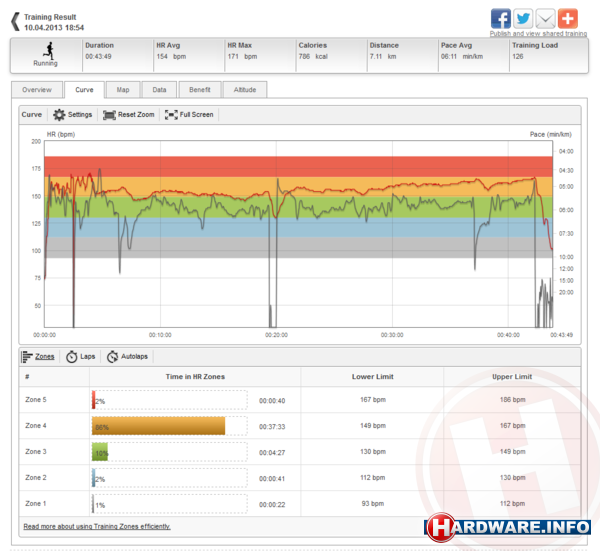This screenshot has width=600, height=551.
Task: Select the Autolaps view label
Action: tap(134, 357)
